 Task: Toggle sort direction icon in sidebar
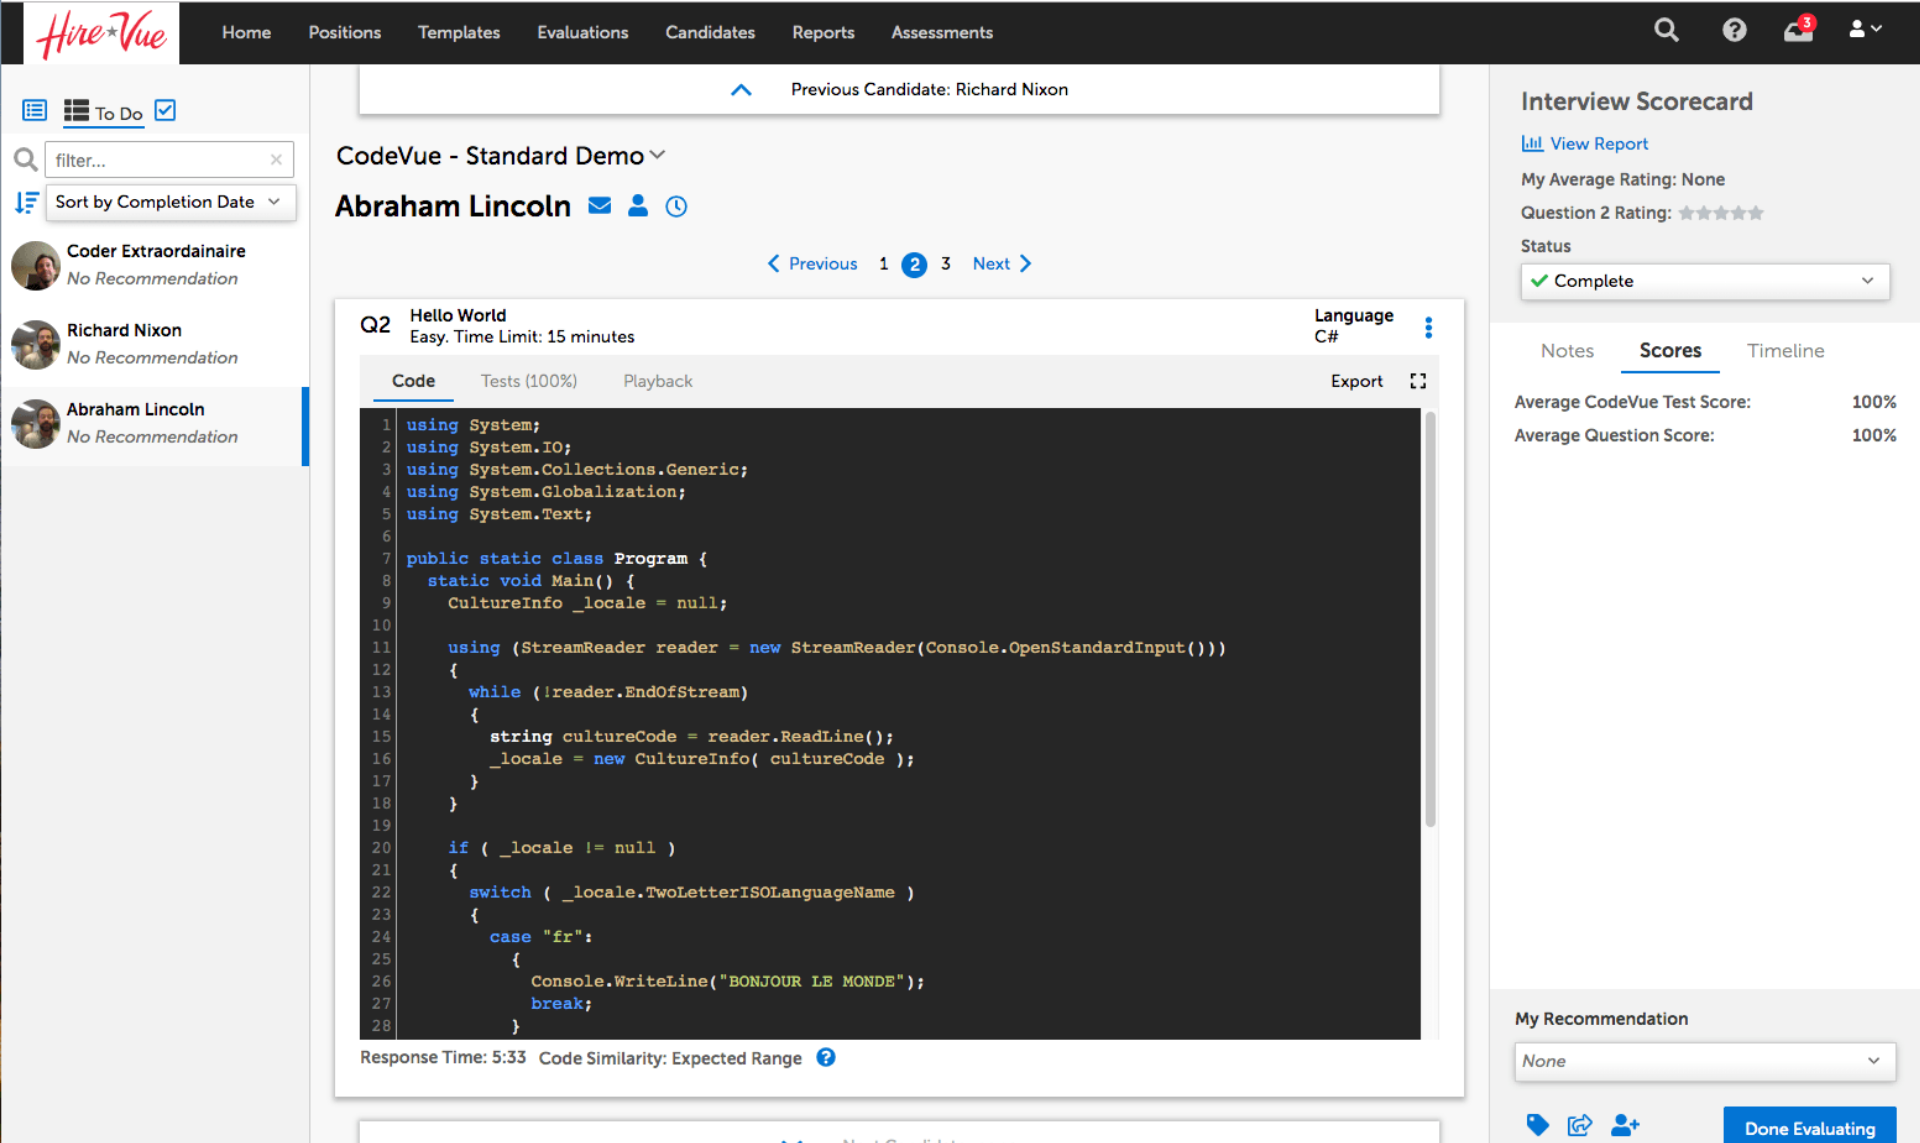point(27,203)
